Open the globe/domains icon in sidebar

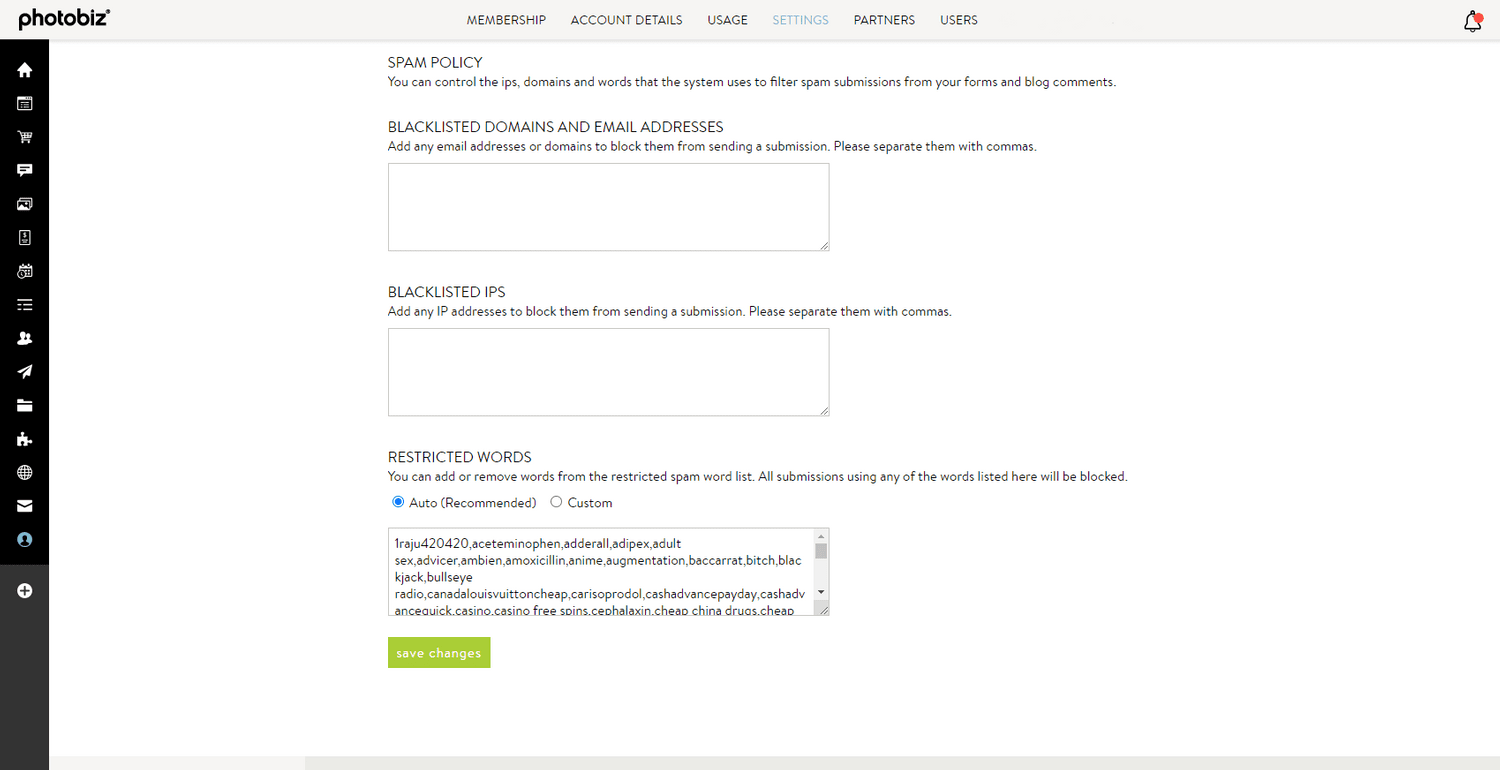[24, 472]
